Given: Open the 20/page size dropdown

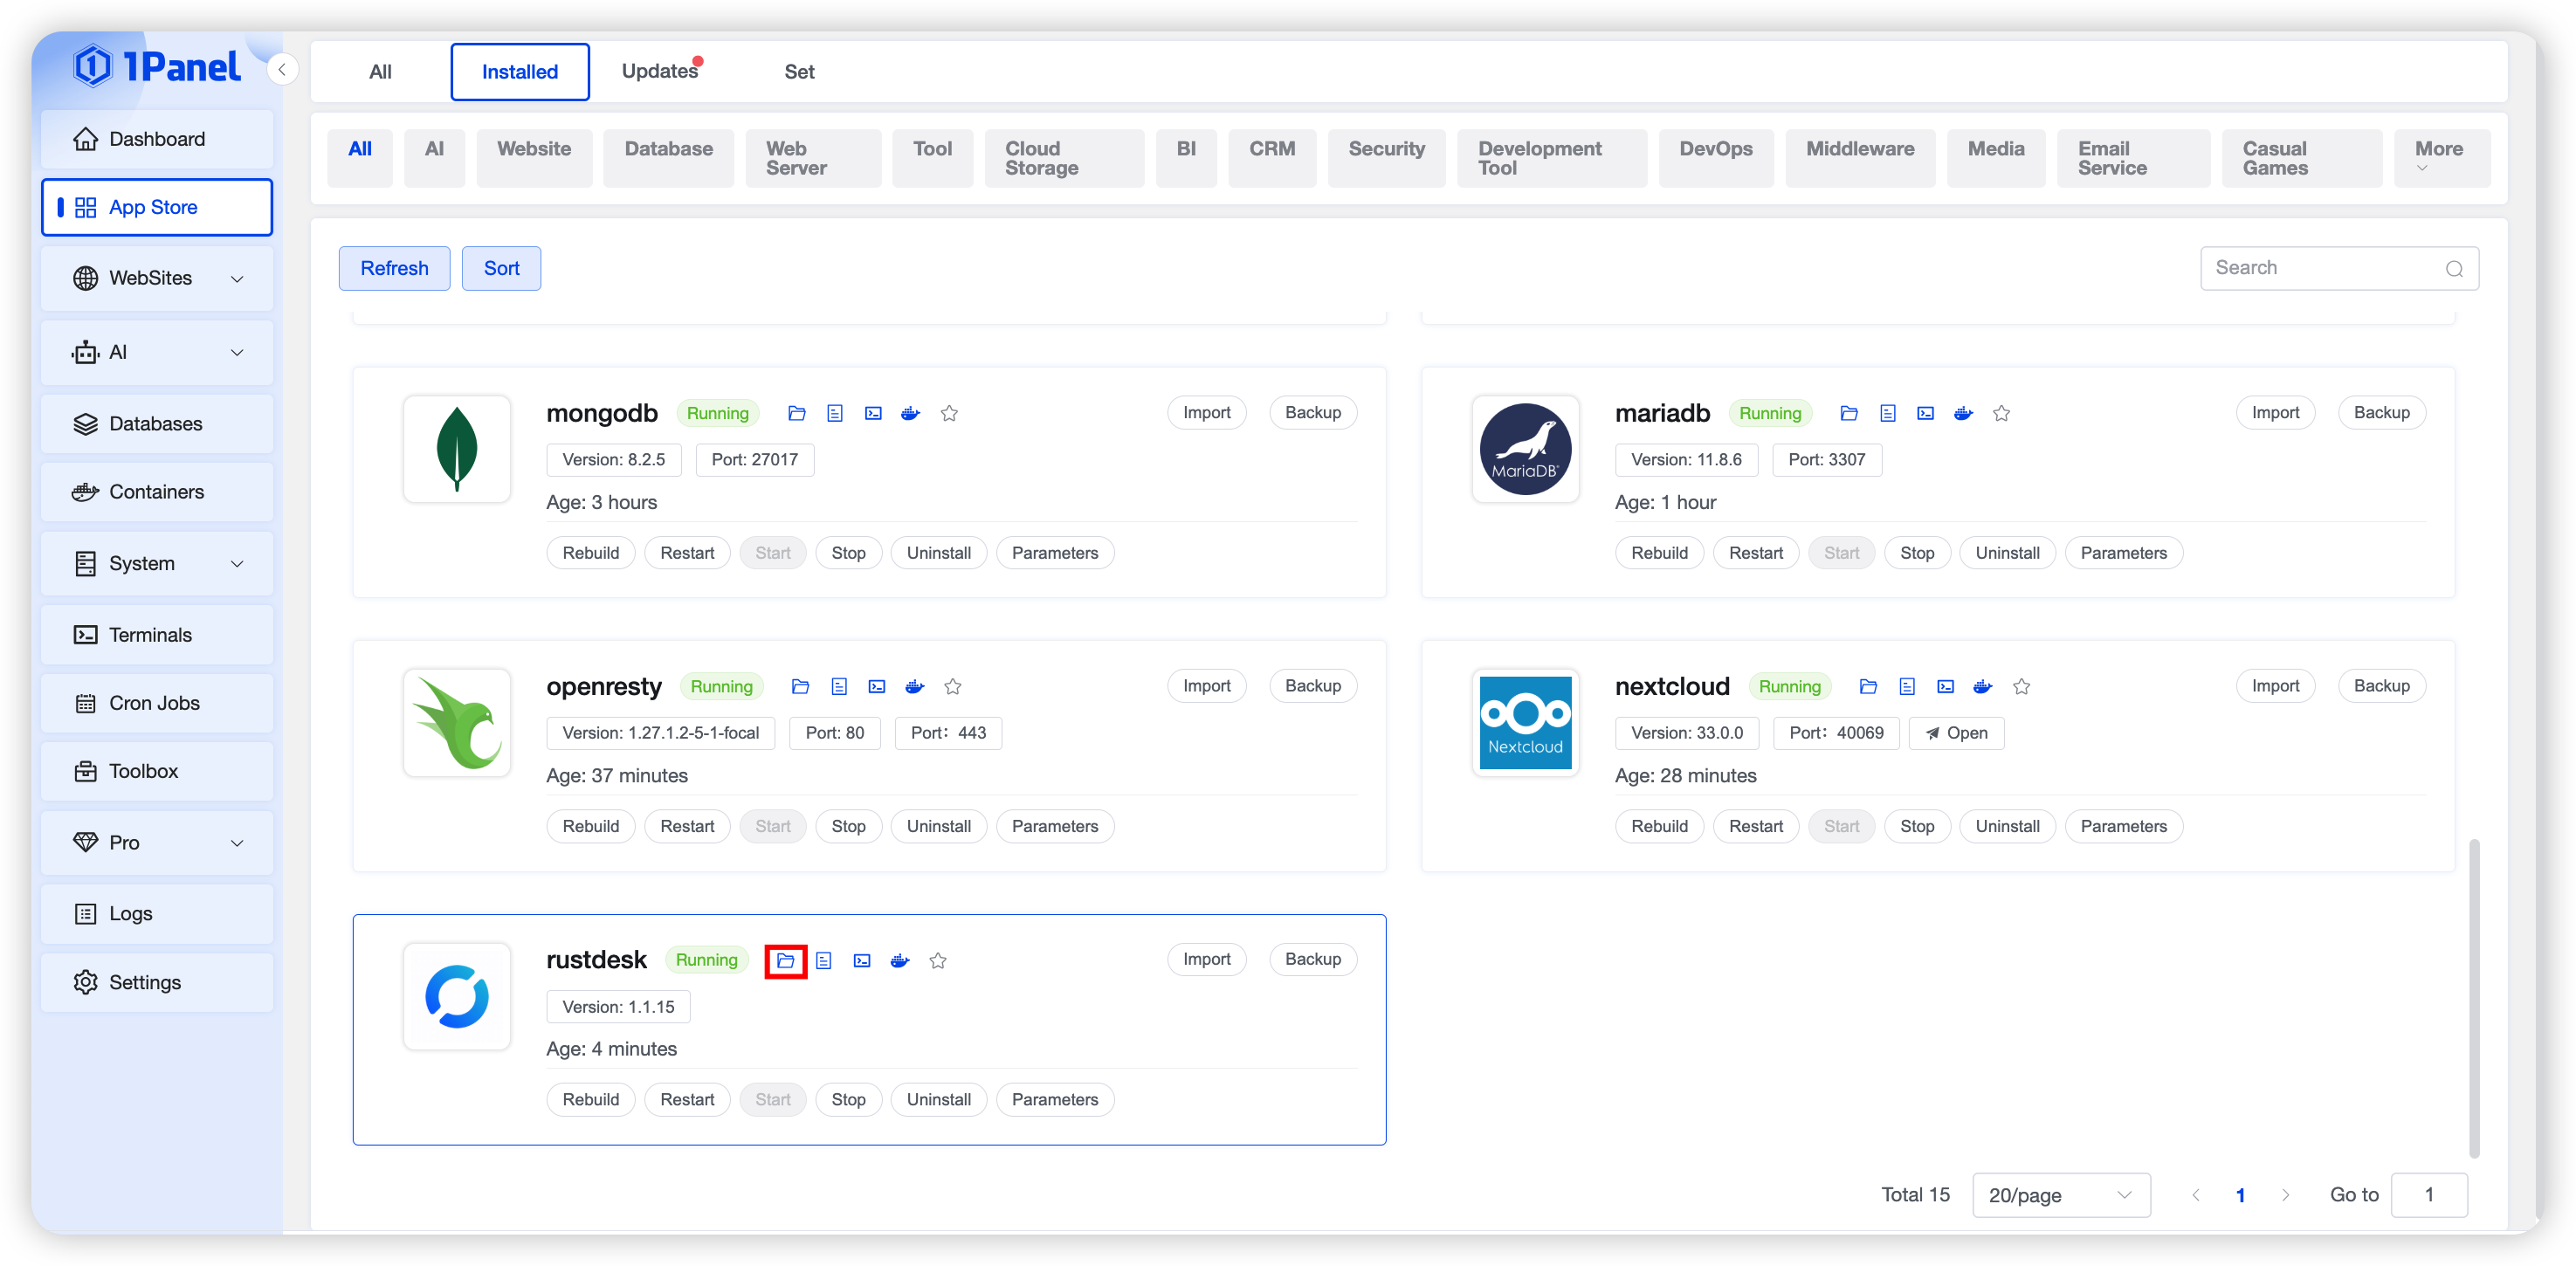Looking at the screenshot, I should (x=2060, y=1195).
